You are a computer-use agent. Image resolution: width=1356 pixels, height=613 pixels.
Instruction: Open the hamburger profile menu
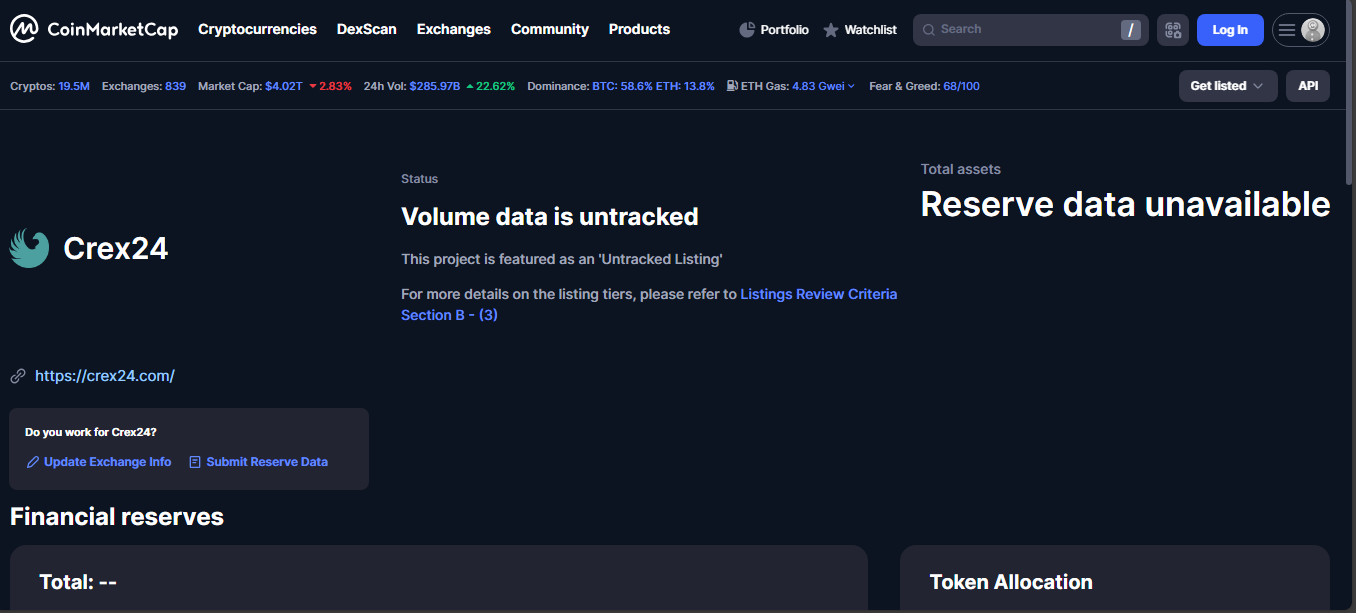click(x=1300, y=30)
